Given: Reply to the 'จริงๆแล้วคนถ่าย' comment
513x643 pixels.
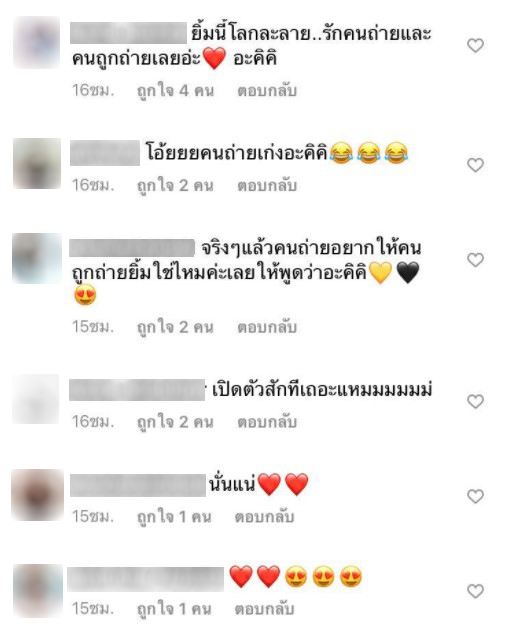Looking at the screenshot, I should pyautogui.click(x=267, y=327).
